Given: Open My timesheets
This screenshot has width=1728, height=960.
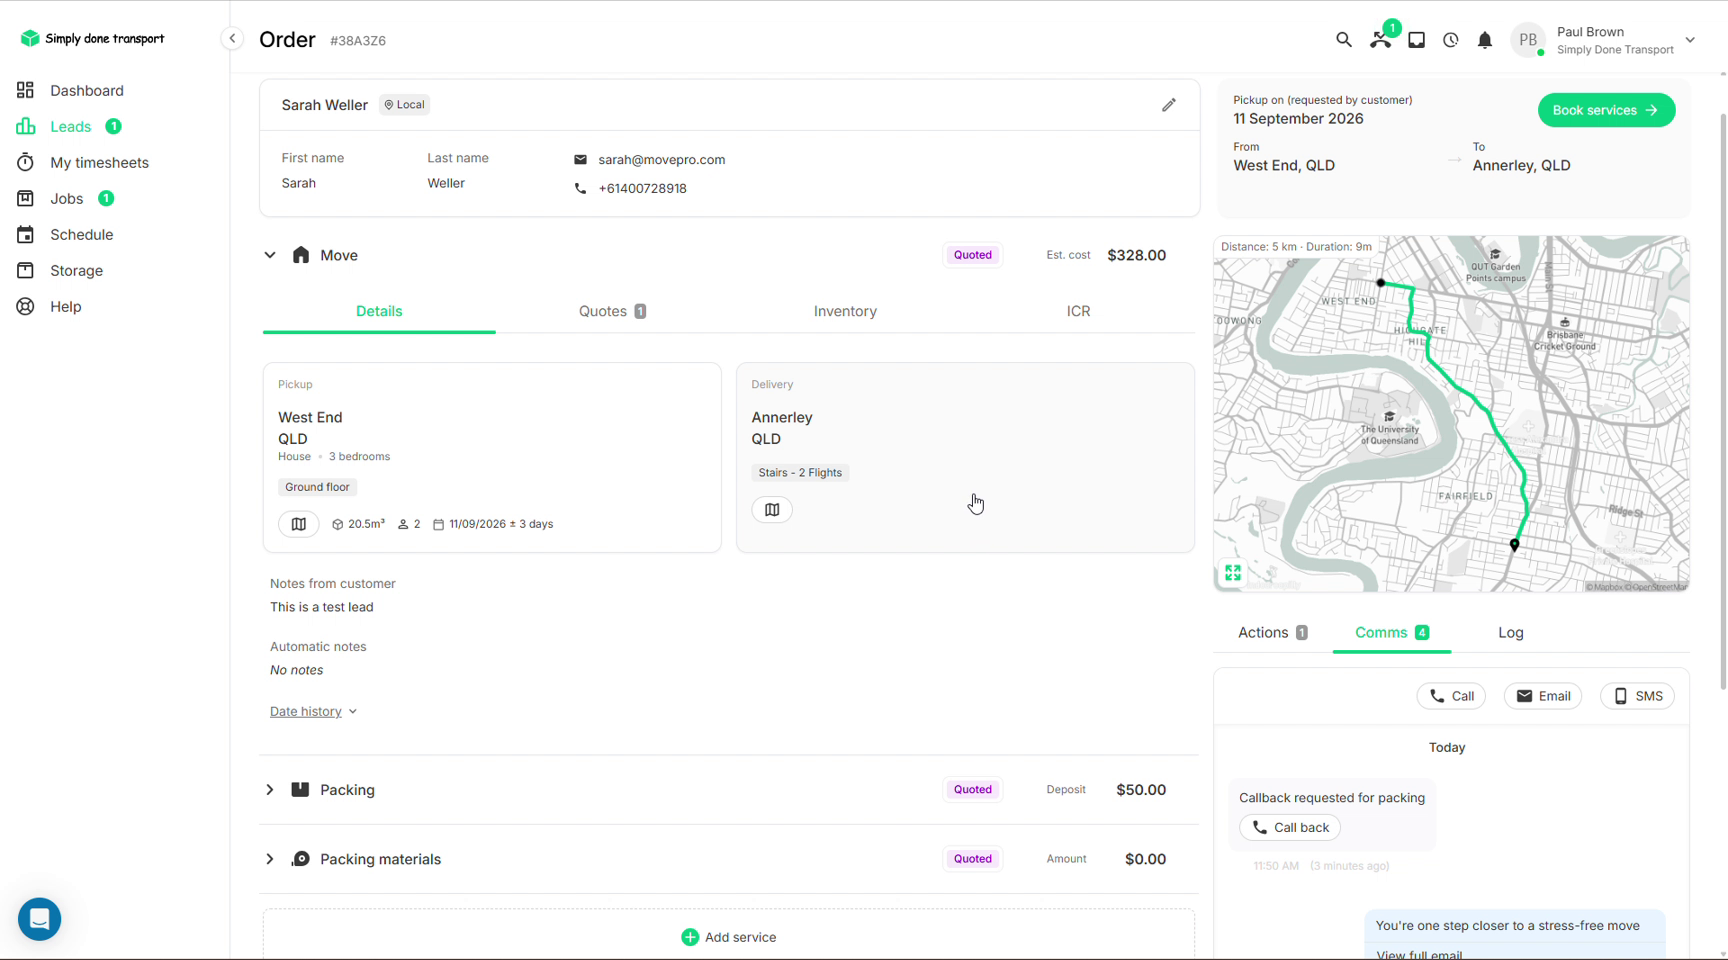Looking at the screenshot, I should 99,162.
